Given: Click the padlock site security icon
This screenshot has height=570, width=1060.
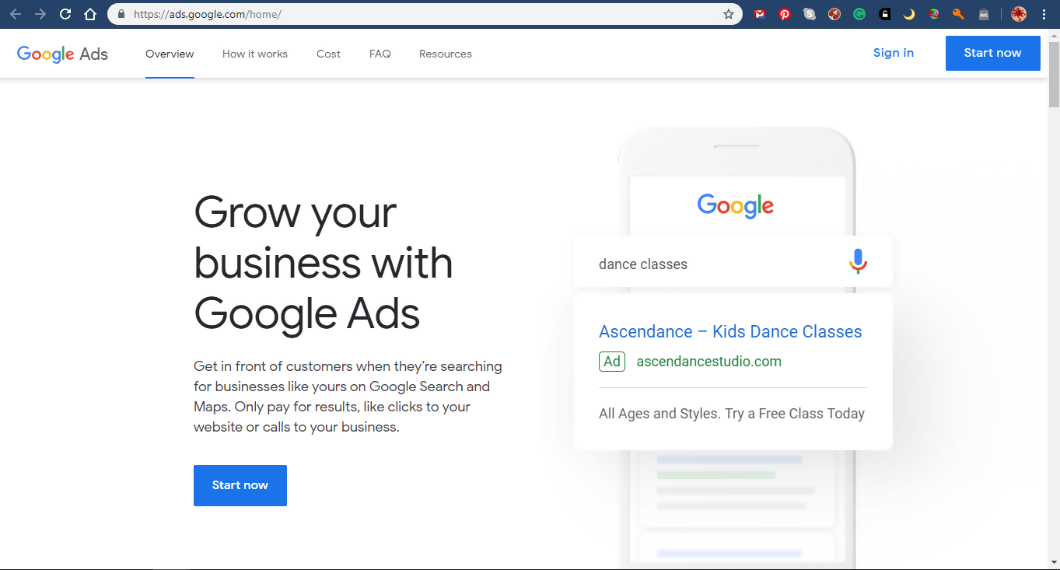Looking at the screenshot, I should 121,14.
